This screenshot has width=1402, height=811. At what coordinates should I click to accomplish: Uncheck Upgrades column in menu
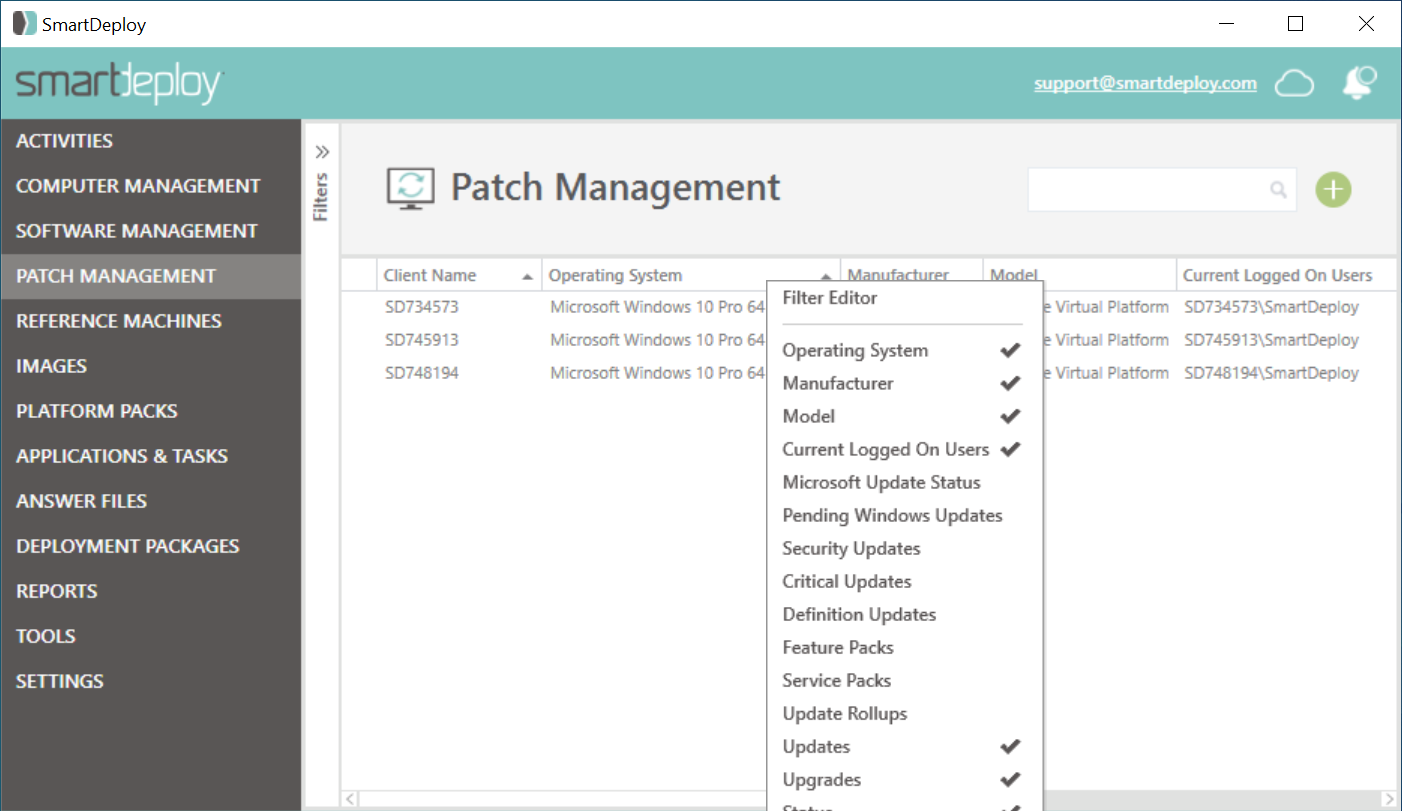point(904,779)
